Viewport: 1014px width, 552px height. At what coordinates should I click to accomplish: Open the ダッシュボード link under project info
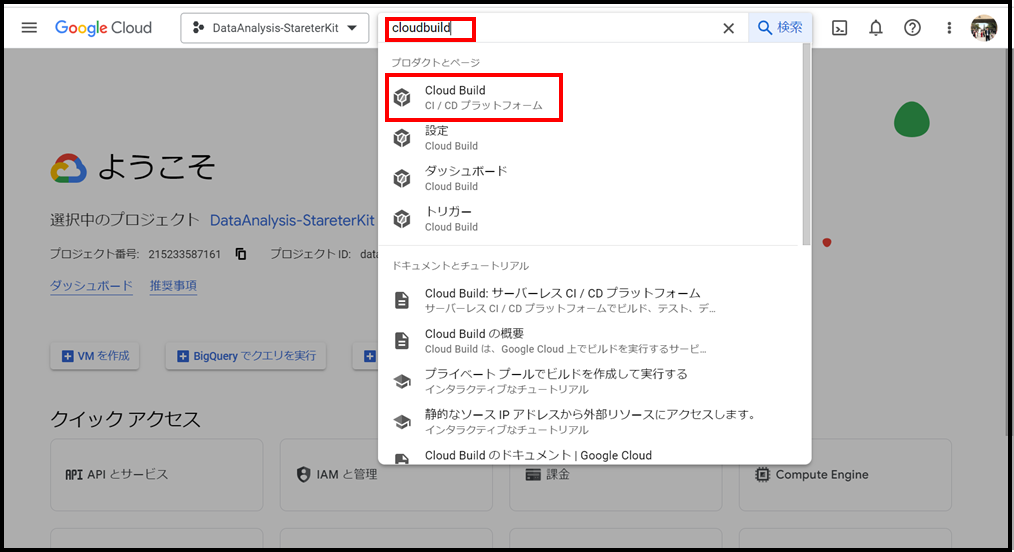tap(91, 286)
